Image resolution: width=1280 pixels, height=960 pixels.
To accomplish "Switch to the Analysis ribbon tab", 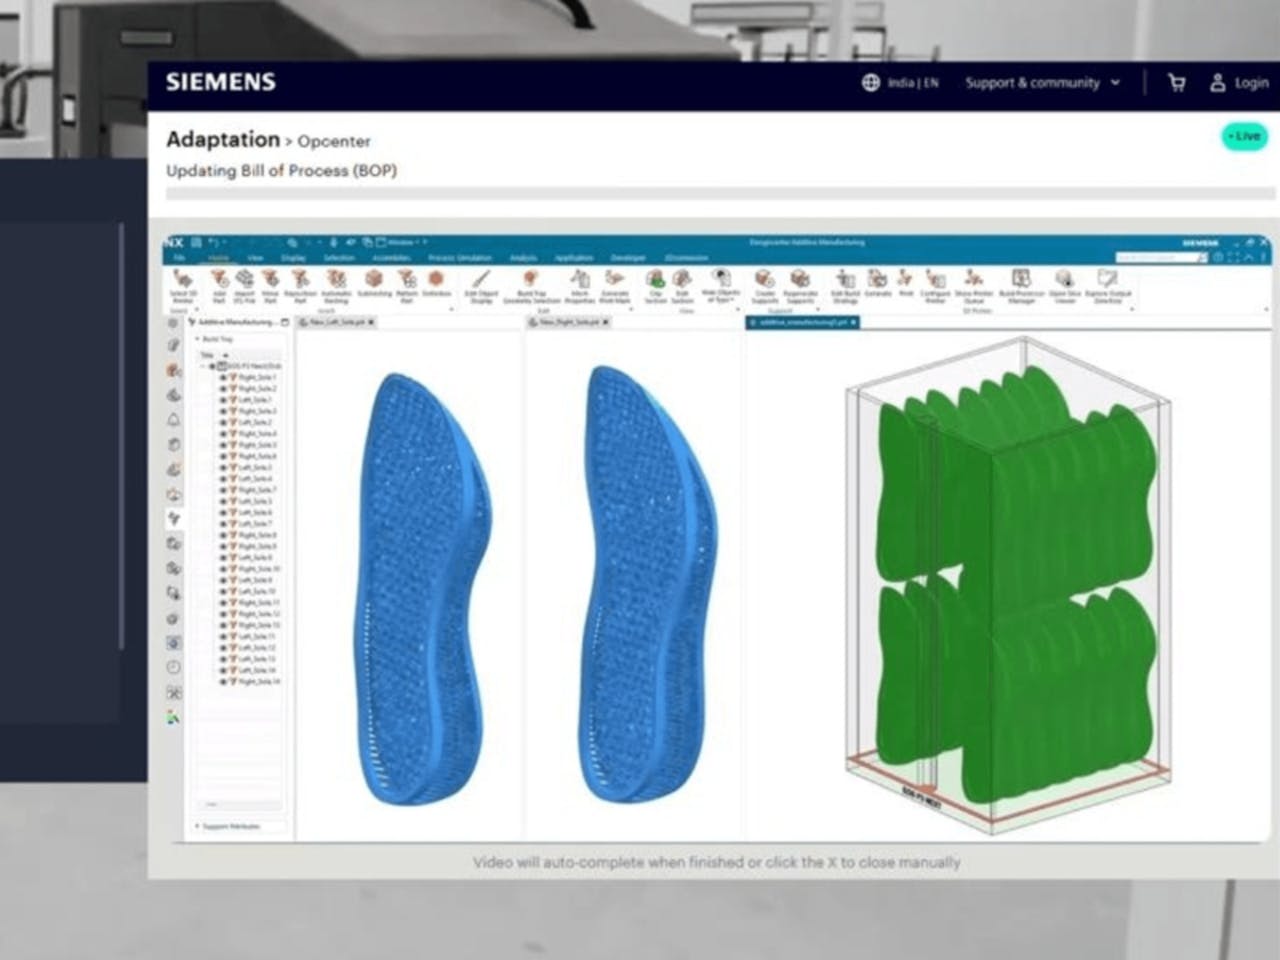I will (522, 258).
